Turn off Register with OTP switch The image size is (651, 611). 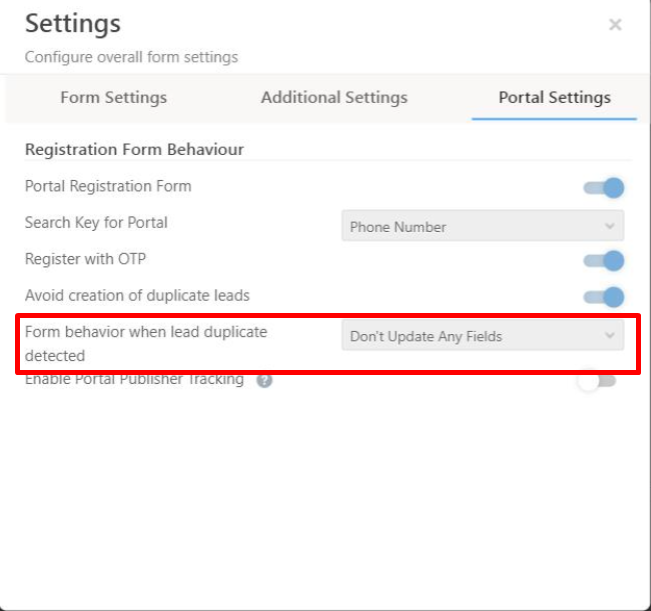604,261
